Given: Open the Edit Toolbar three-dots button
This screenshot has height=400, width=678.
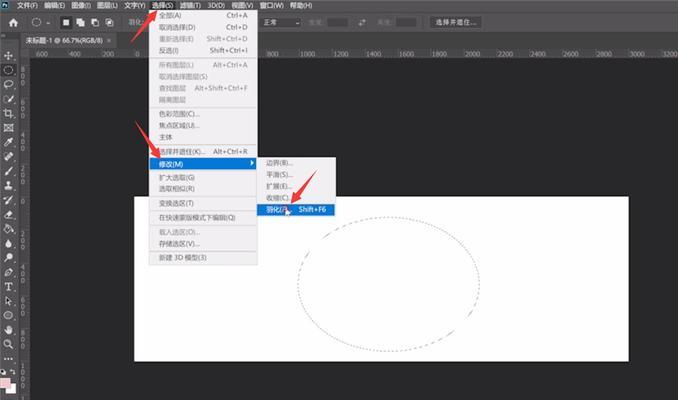Looking at the screenshot, I should [8, 359].
